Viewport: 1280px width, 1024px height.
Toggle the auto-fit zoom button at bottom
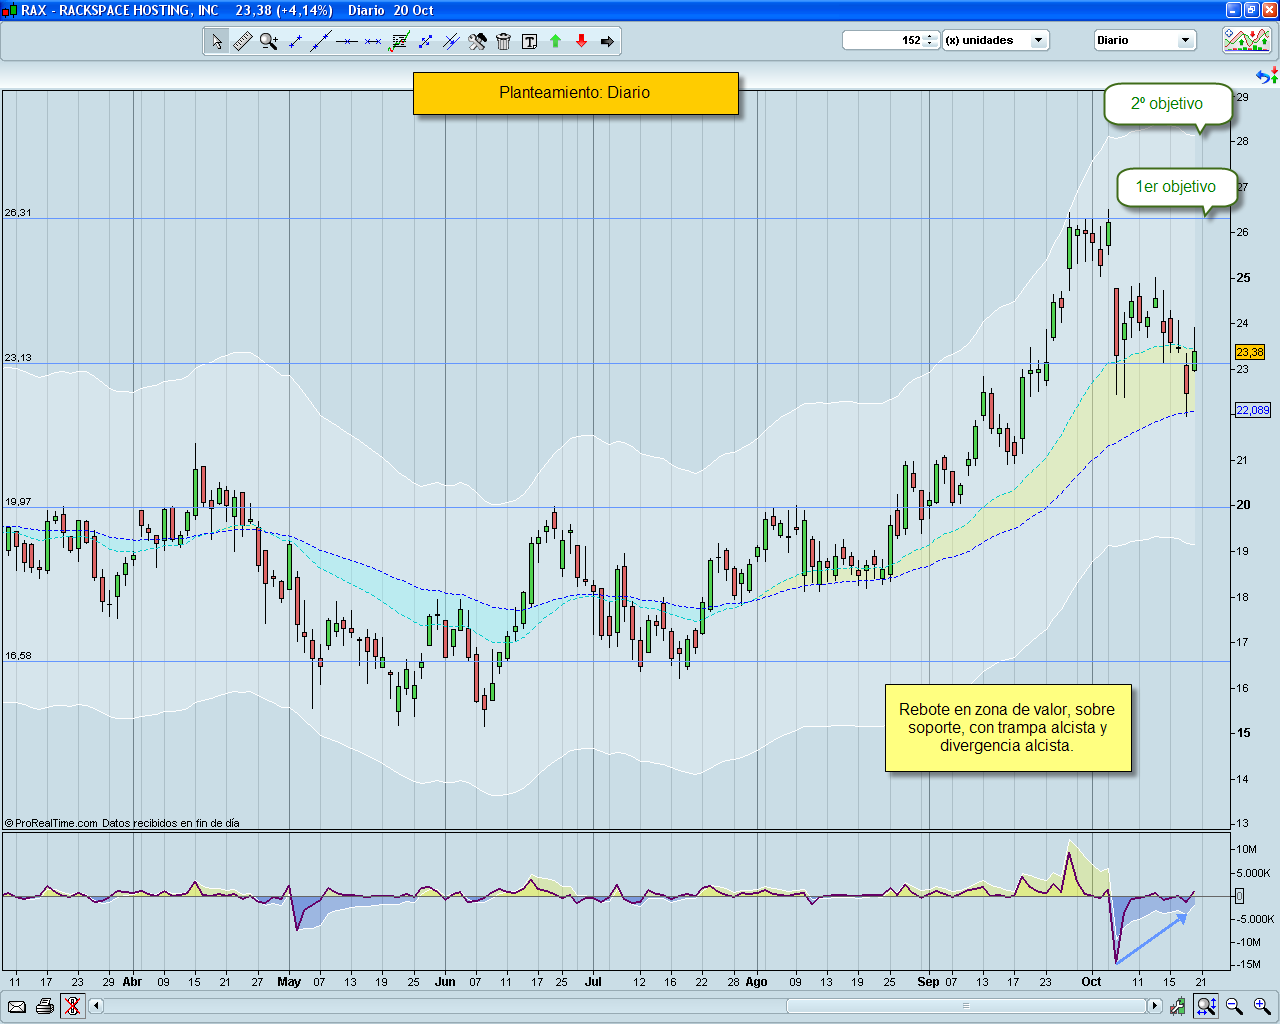tap(1206, 1006)
